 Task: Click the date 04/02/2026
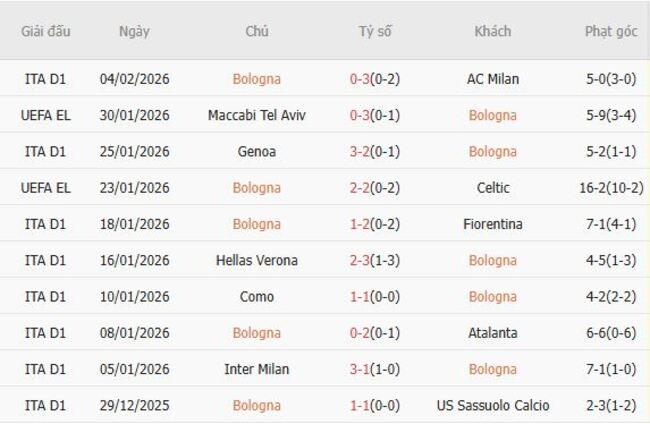tap(134, 79)
